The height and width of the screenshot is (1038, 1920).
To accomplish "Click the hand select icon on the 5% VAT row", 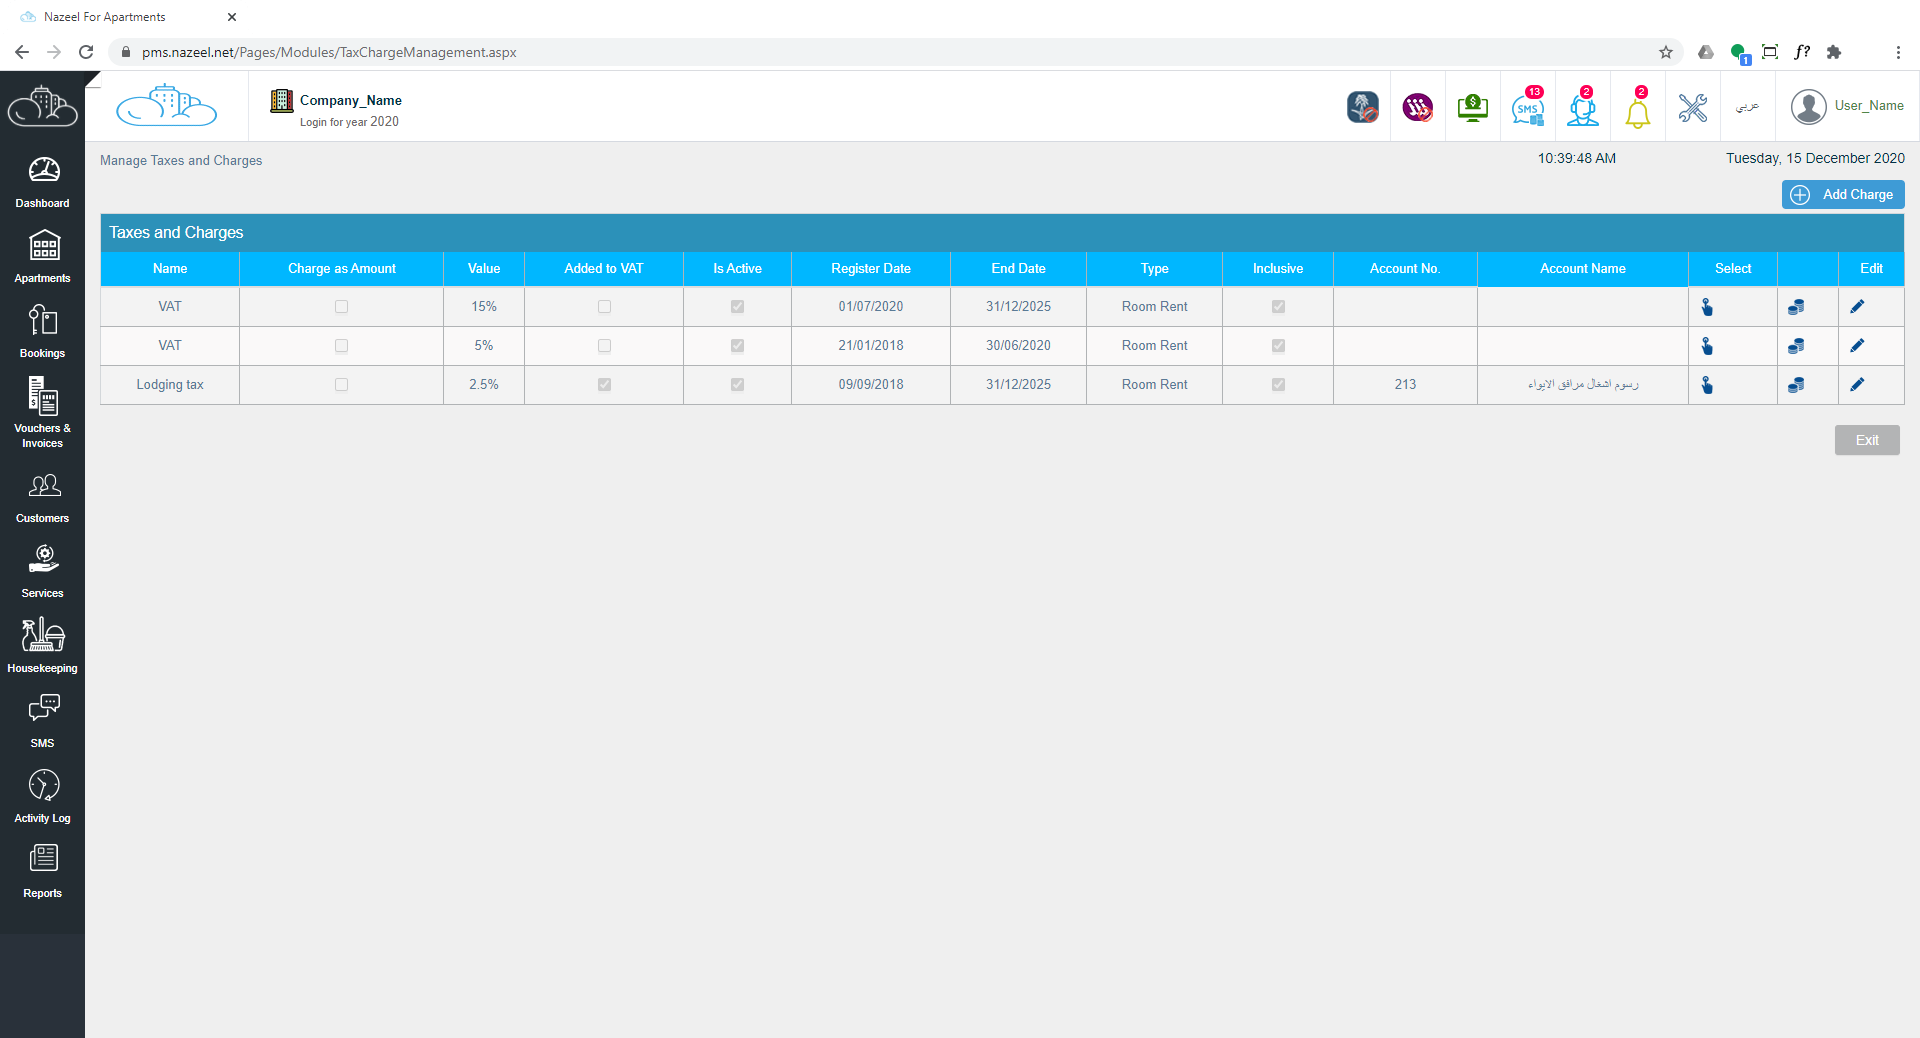I will (x=1708, y=346).
